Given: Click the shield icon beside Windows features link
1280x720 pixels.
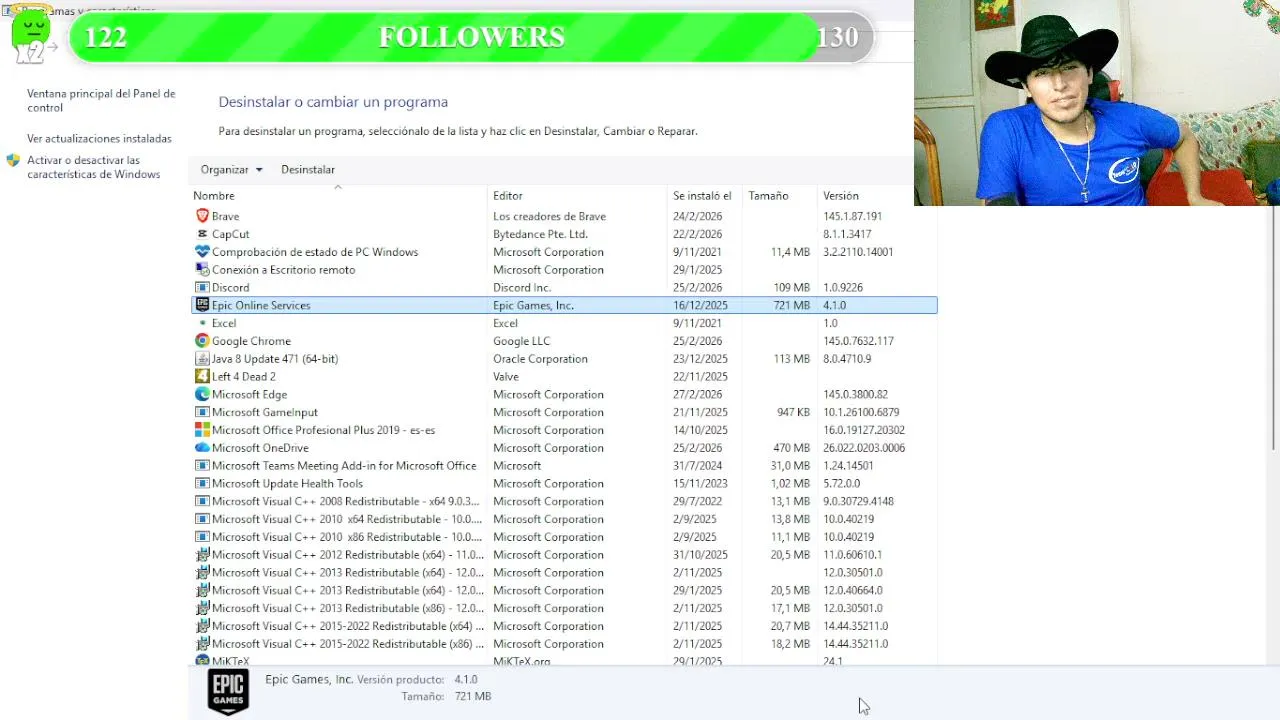Looking at the screenshot, I should [x=13, y=160].
